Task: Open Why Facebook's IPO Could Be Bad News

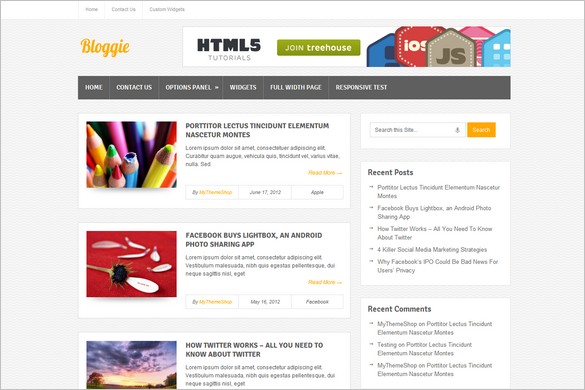Action: coord(438,266)
